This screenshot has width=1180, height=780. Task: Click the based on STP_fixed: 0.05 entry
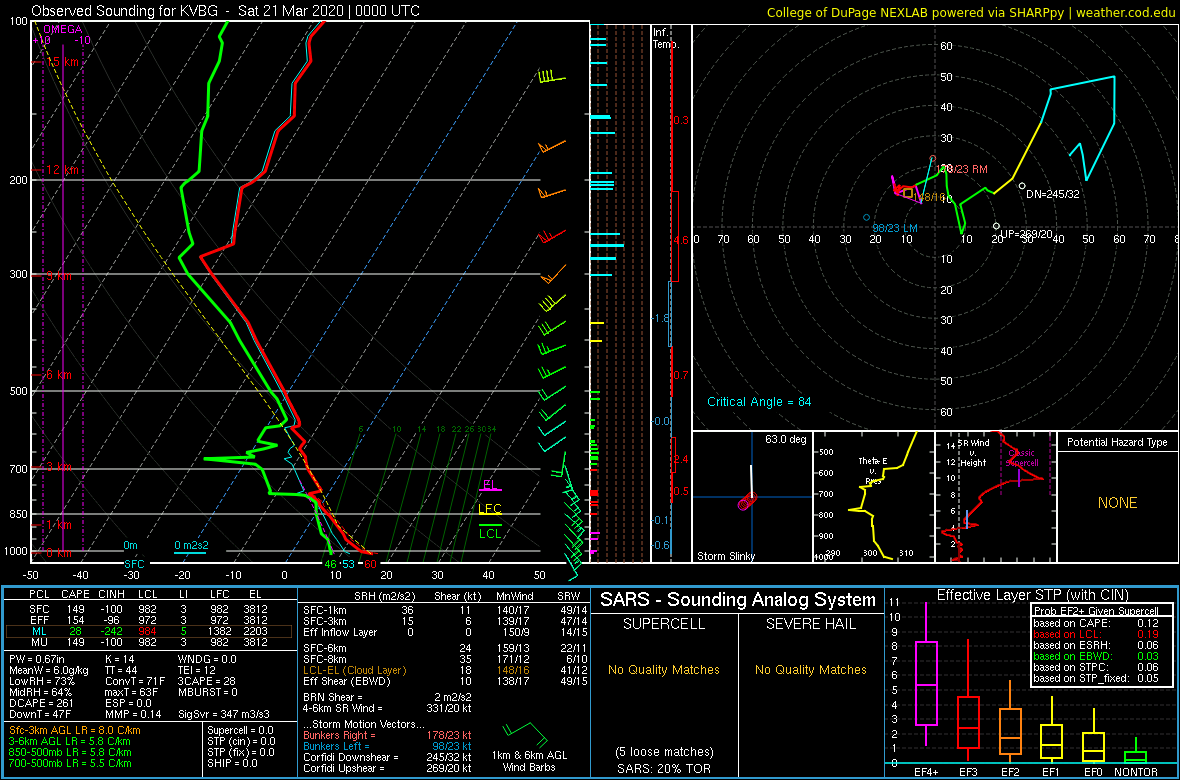pos(1096,678)
